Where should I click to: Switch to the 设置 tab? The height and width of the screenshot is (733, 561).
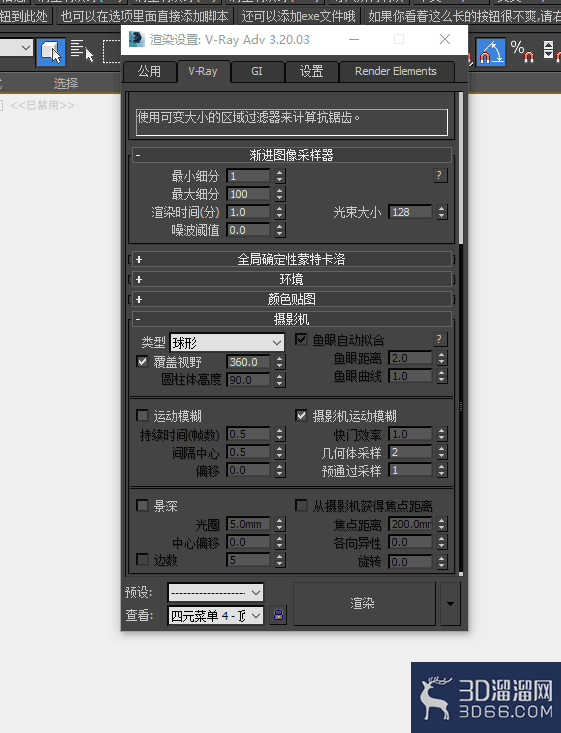tap(311, 72)
